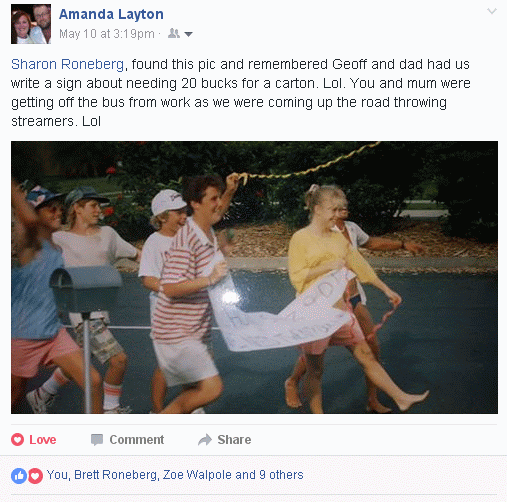This screenshot has height=502, width=507.
Task: Select the Comment button label
Action: 137,440
